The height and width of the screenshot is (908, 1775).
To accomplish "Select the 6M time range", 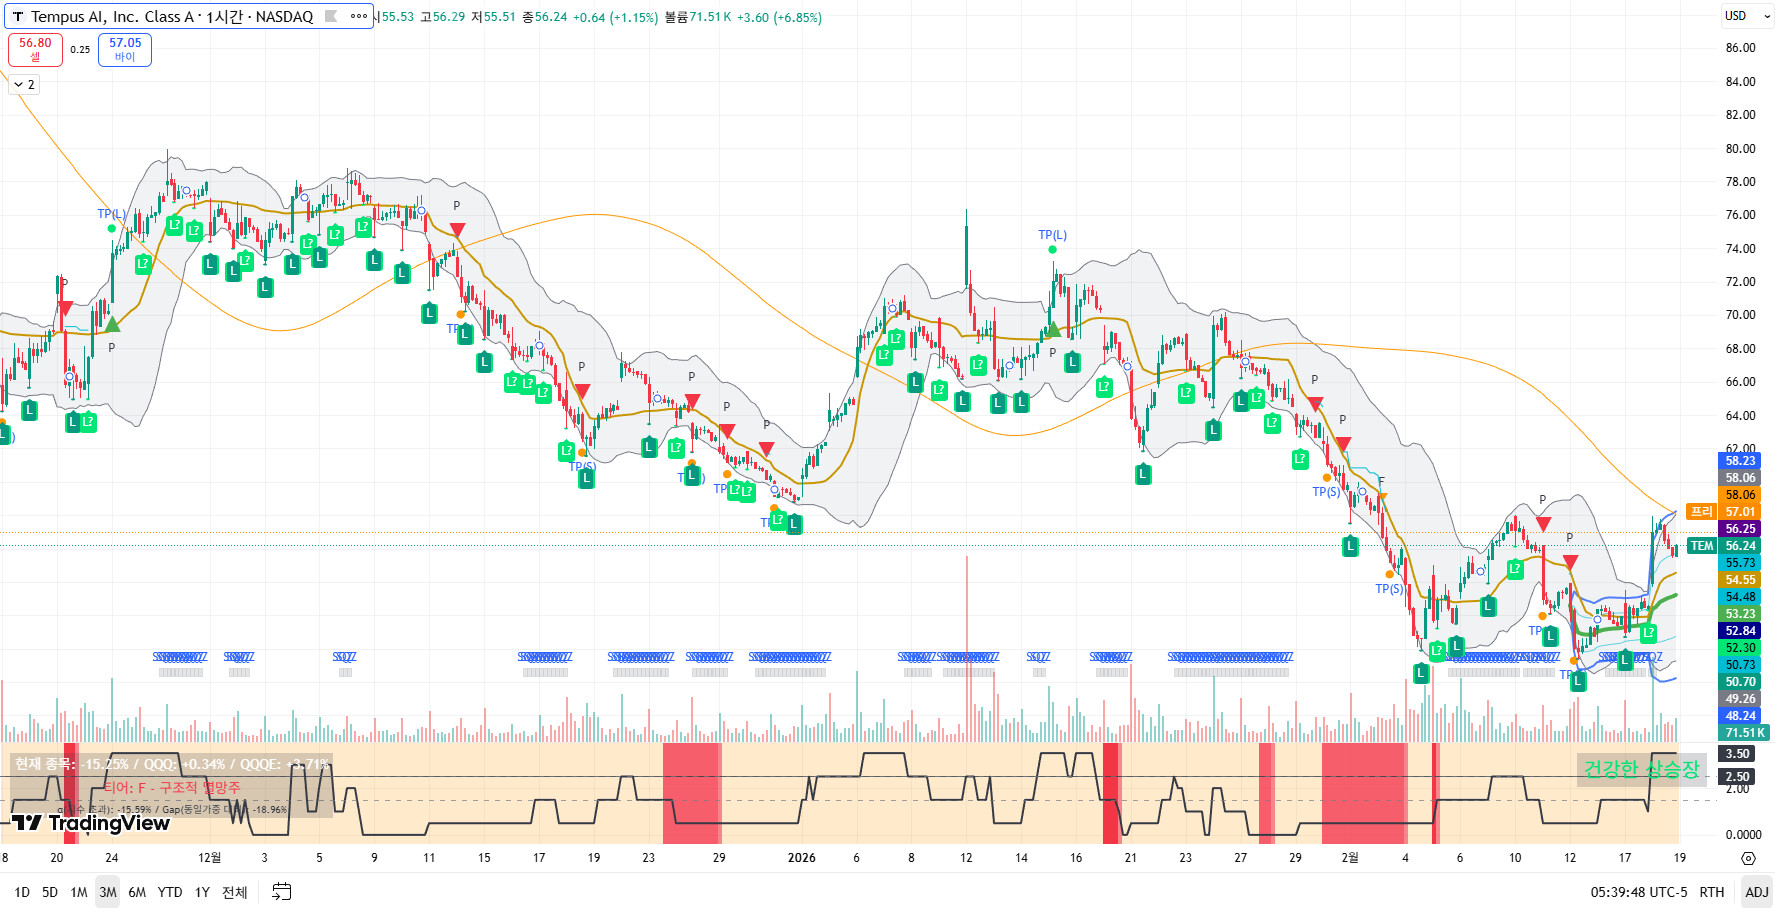I will tap(137, 892).
